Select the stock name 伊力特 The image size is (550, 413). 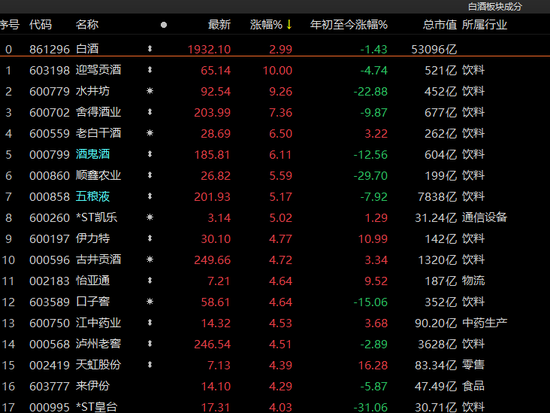(x=93, y=238)
